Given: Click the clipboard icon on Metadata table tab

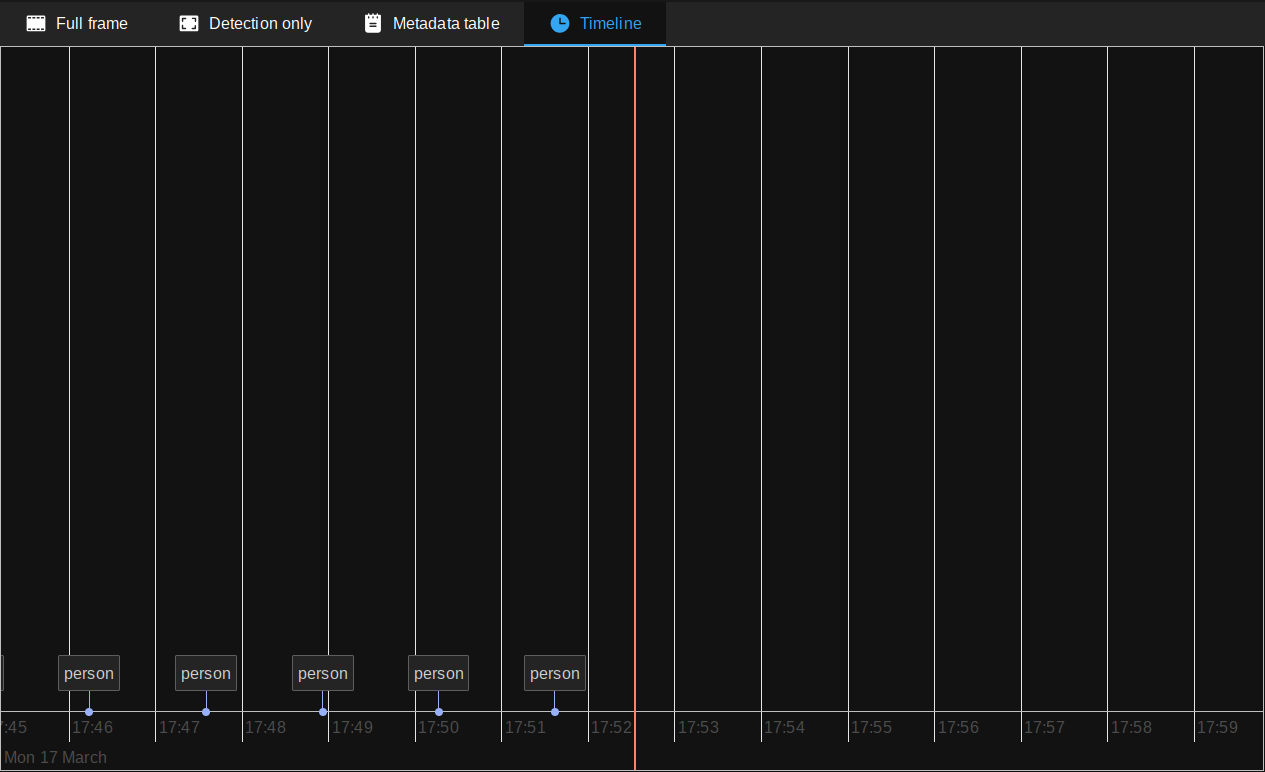Looking at the screenshot, I should coord(373,23).
